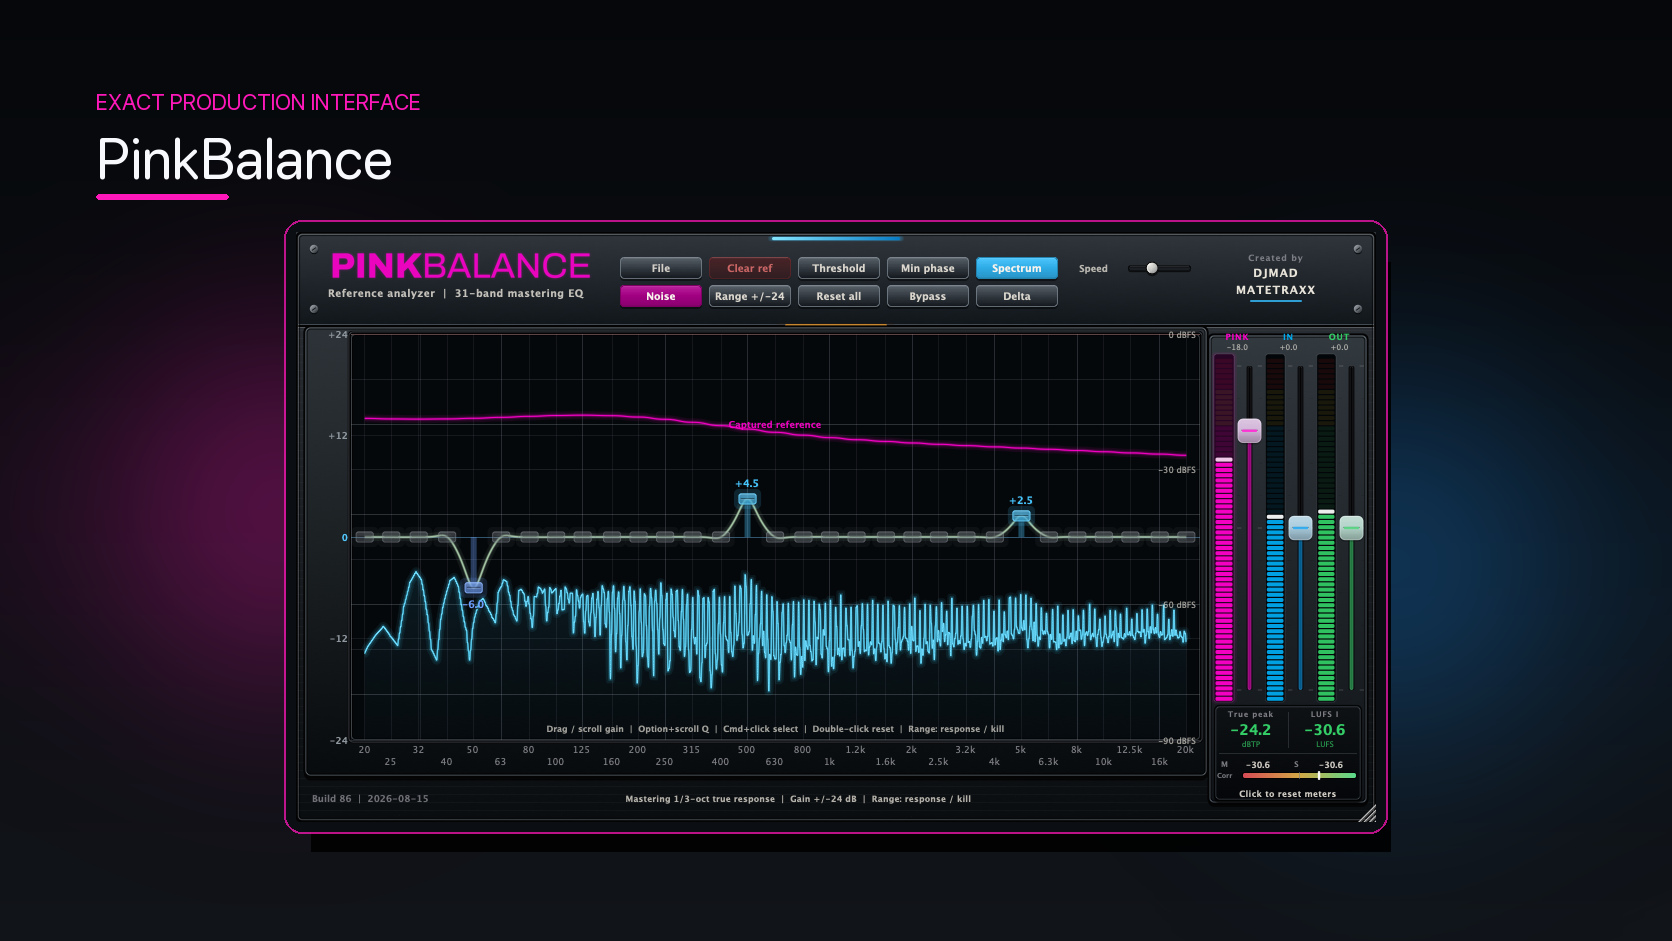Image resolution: width=1672 pixels, height=941 pixels.
Task: Select the 160 Hz EQ band handle
Action: click(611, 537)
